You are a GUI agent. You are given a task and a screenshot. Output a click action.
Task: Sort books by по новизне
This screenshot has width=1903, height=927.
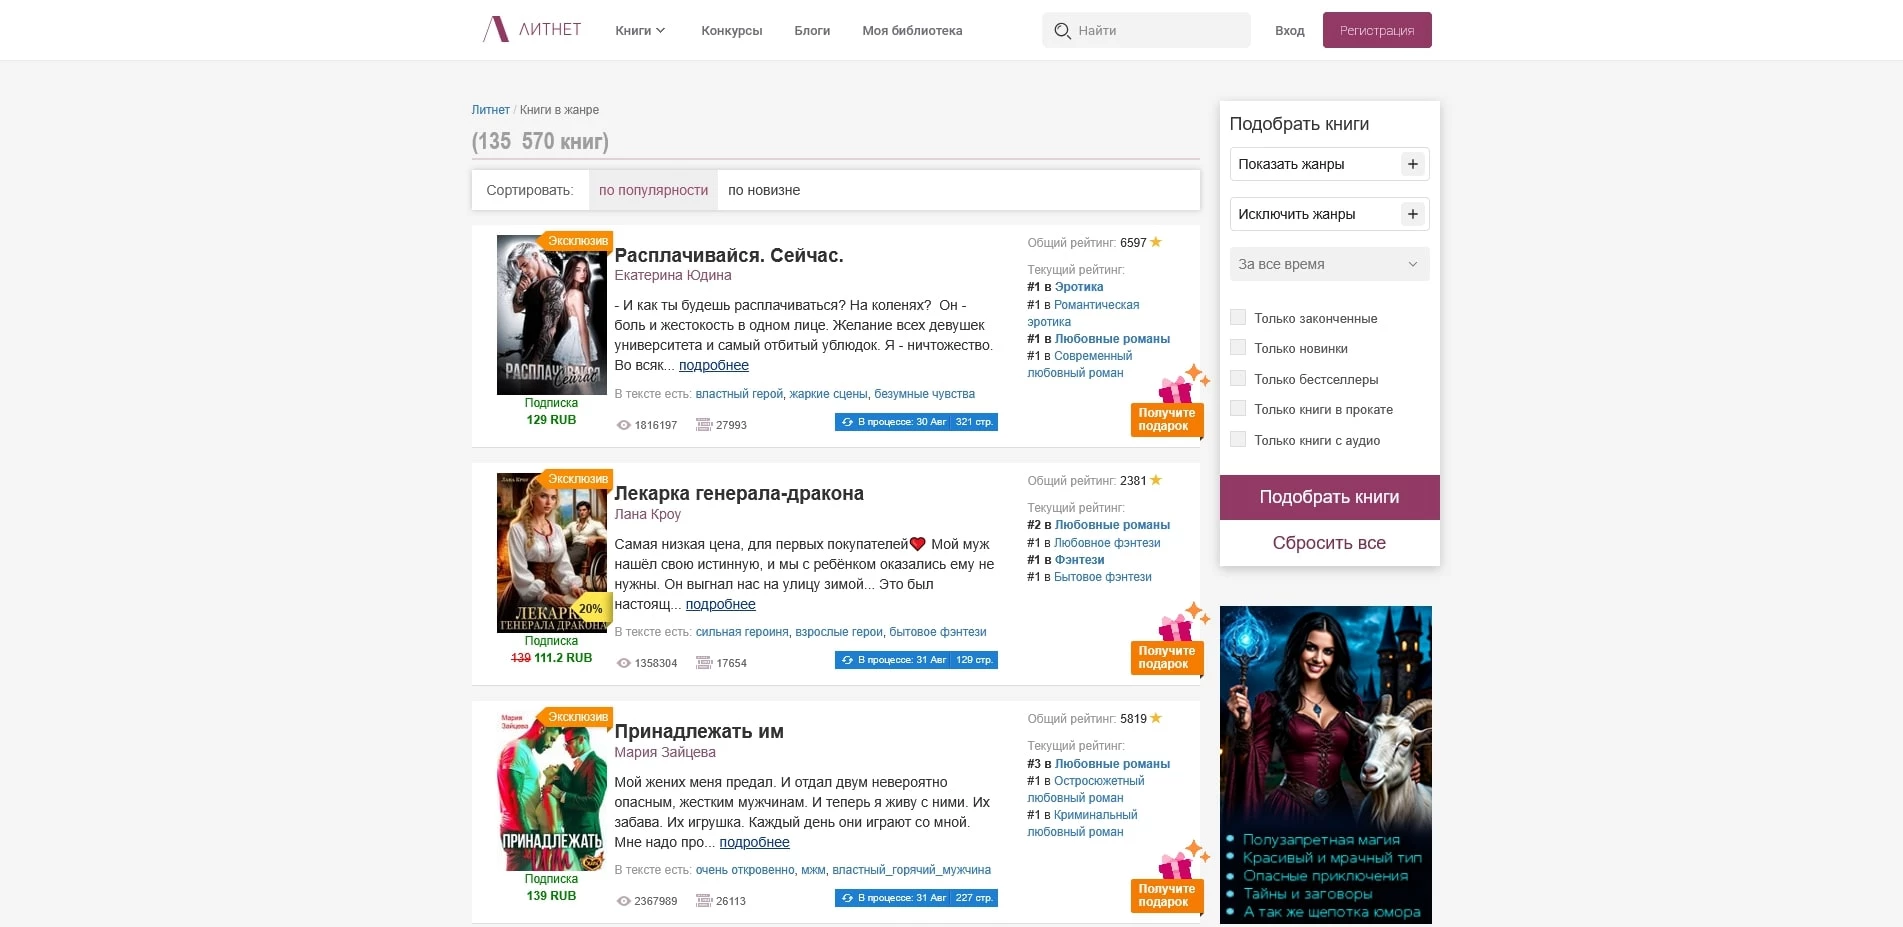(764, 190)
